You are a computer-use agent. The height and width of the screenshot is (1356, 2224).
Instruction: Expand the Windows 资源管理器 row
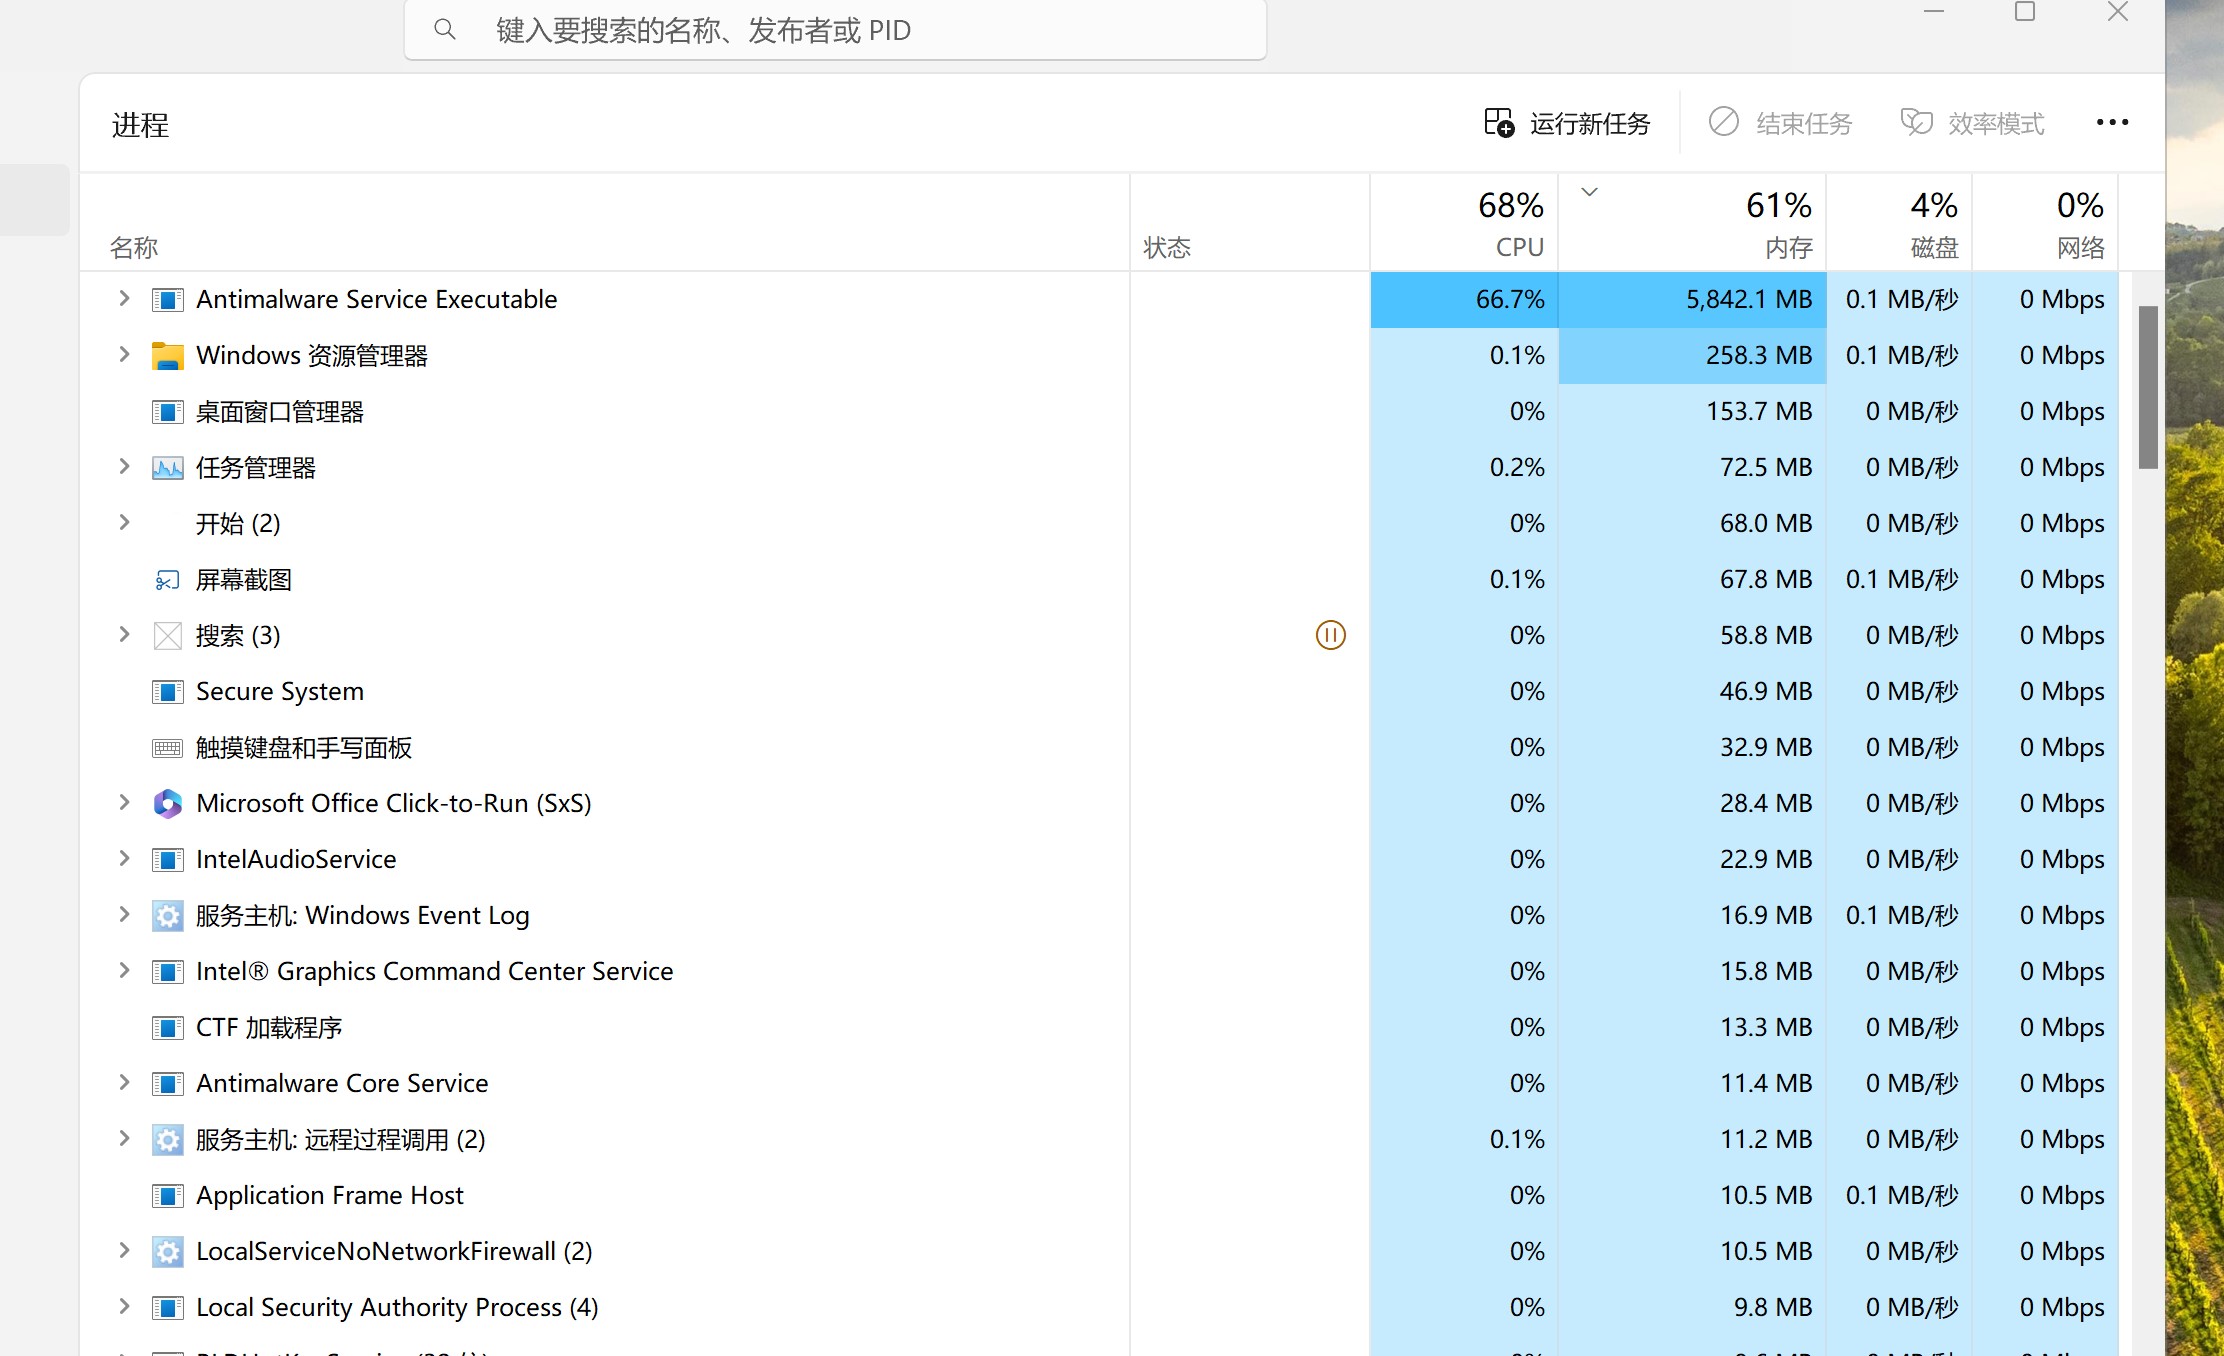click(124, 354)
